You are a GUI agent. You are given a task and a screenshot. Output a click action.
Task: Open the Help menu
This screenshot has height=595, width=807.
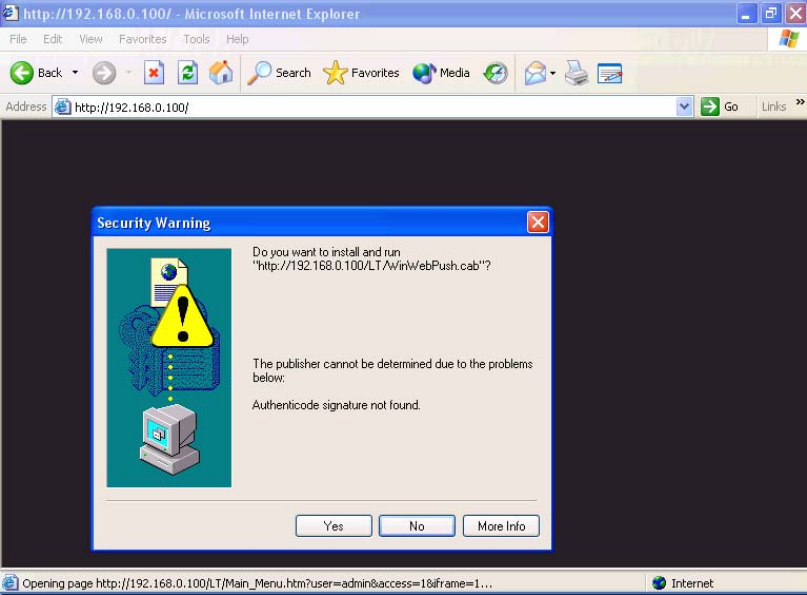(237, 39)
